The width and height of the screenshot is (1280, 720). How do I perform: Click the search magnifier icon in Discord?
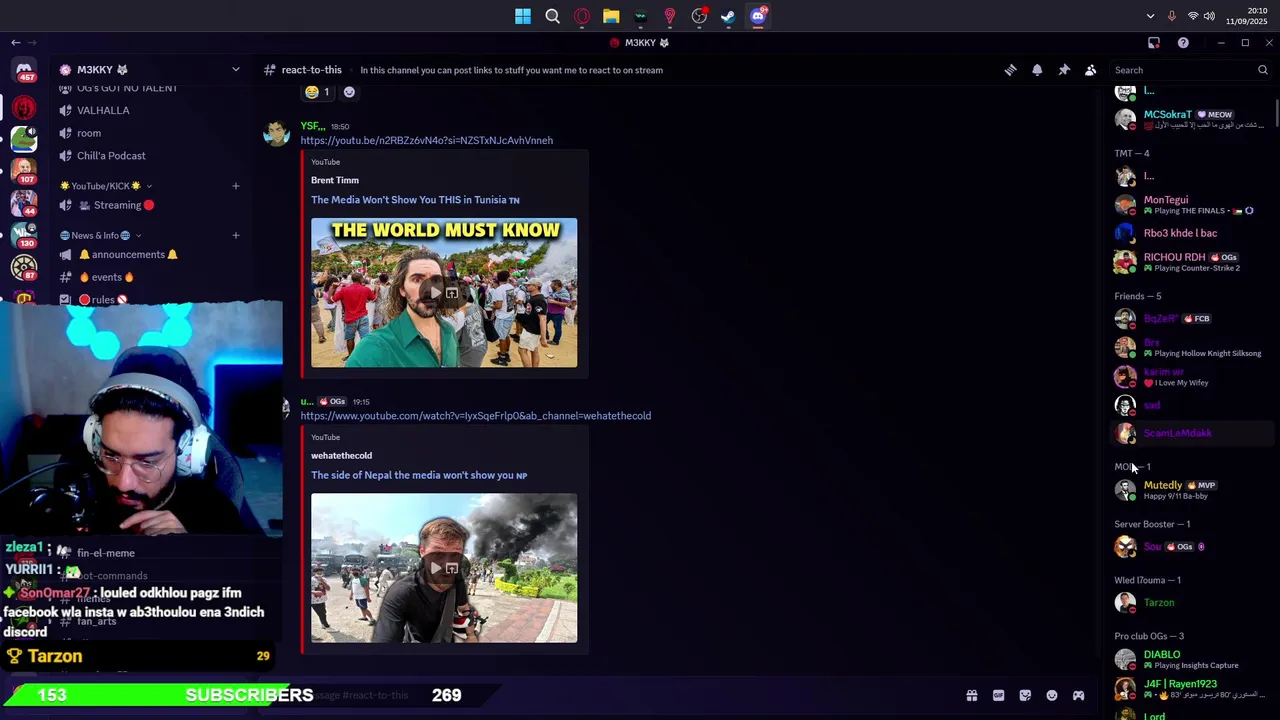pos(1262,70)
